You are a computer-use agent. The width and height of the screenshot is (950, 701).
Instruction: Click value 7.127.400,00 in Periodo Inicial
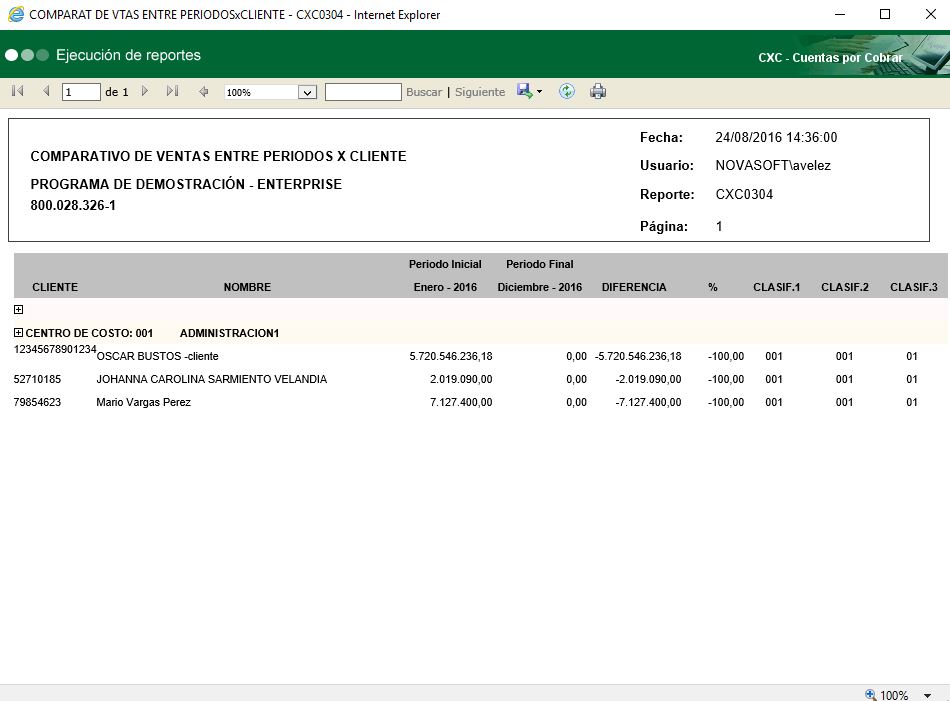(x=461, y=402)
